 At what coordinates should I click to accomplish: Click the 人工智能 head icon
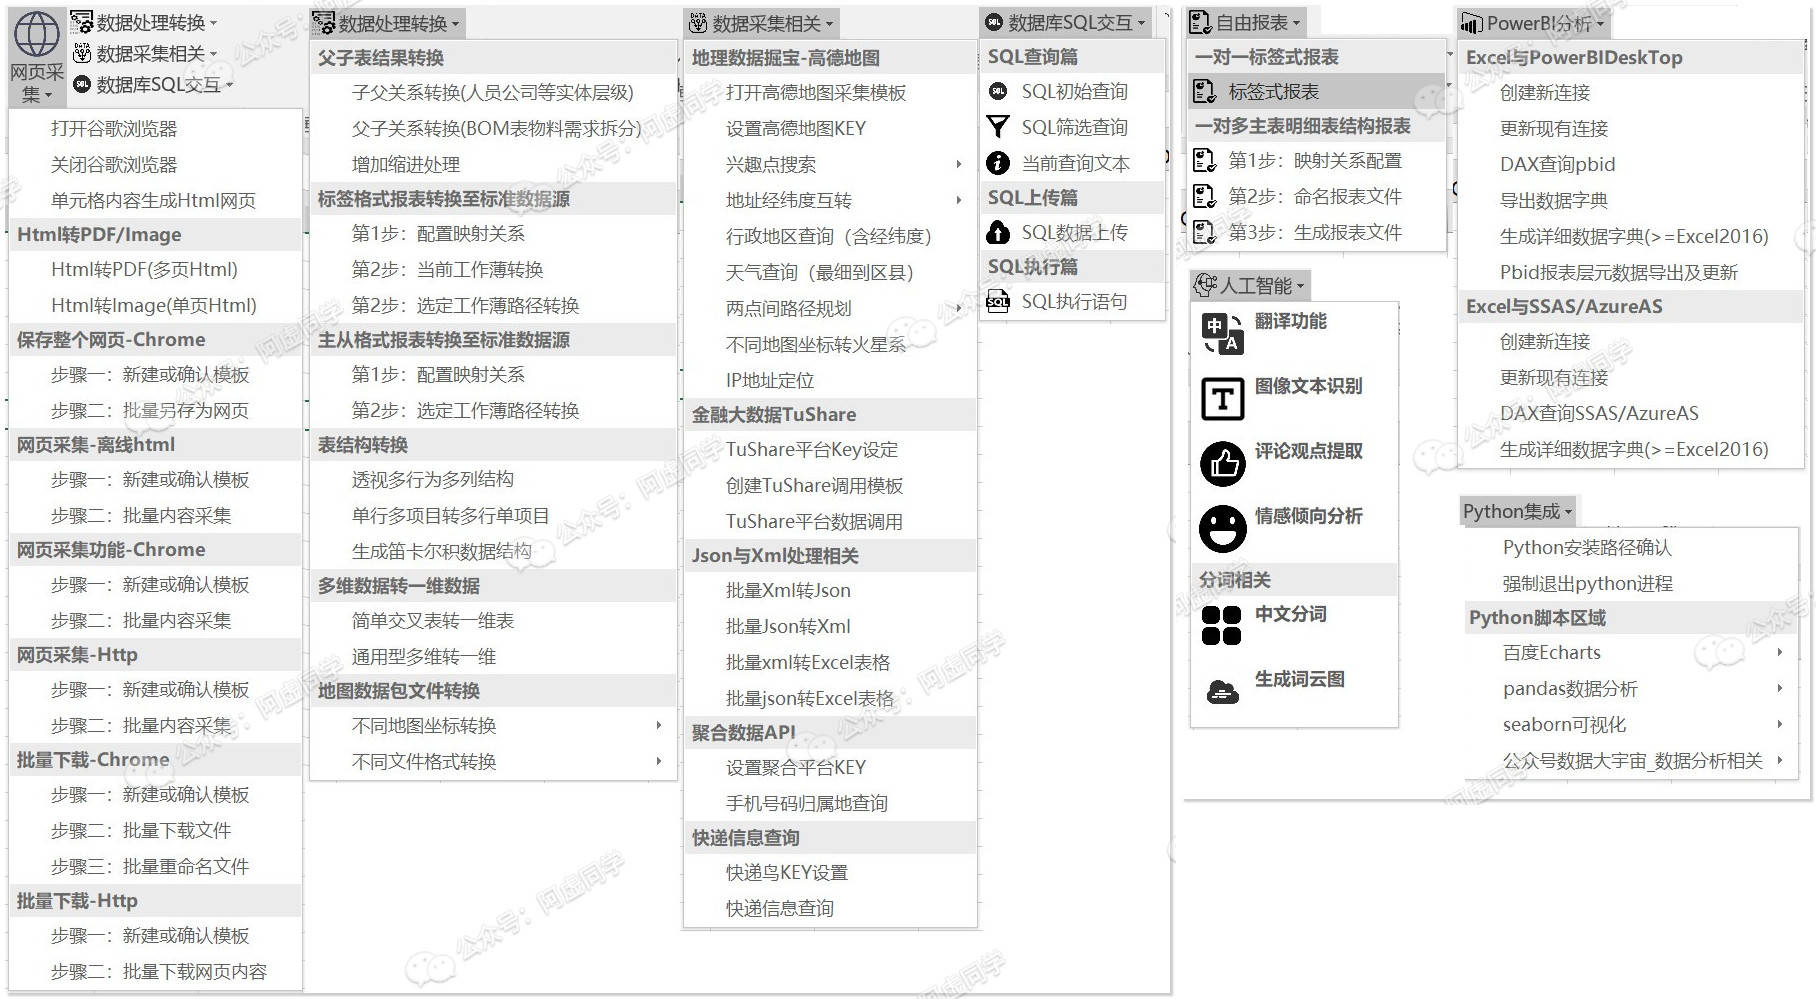tap(1205, 285)
